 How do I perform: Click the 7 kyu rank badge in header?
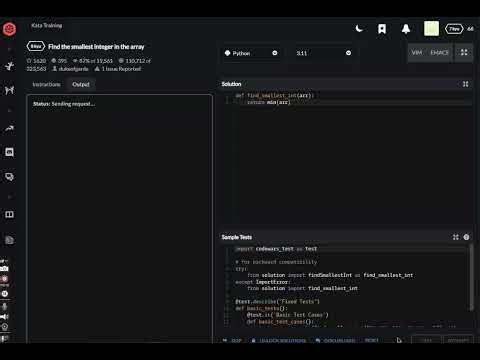pos(454,29)
